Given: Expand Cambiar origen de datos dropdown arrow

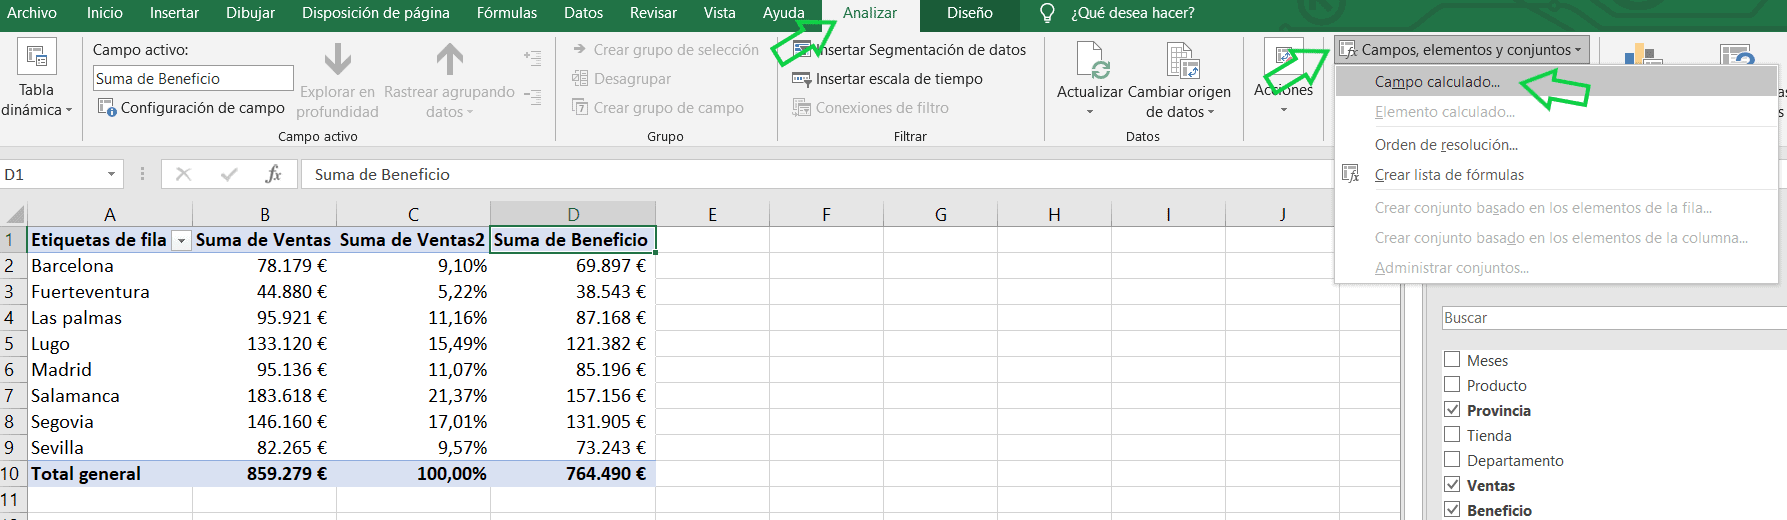Looking at the screenshot, I should point(1211,112).
